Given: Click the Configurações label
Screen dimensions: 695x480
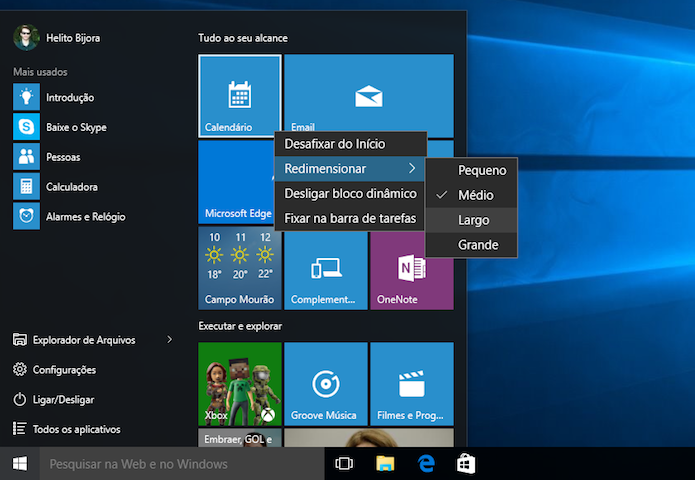Looking at the screenshot, I should pos(64,370).
